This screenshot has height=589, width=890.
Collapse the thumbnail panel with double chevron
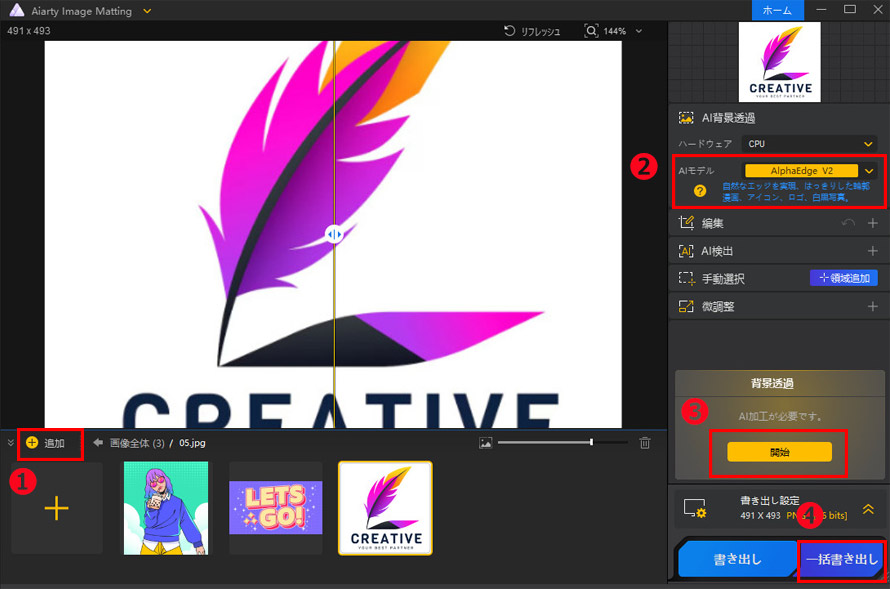pyautogui.click(x=11, y=442)
